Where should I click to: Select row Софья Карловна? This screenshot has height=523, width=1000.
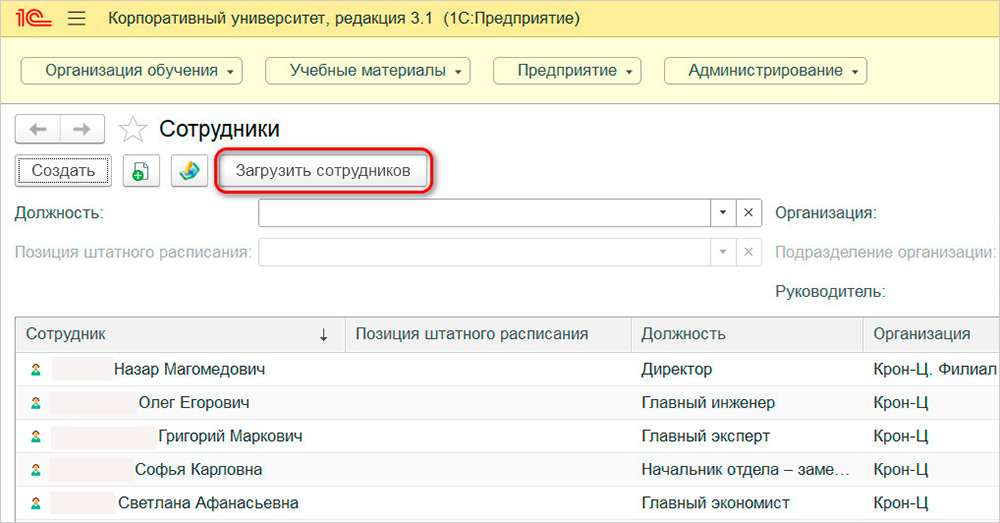point(508,470)
